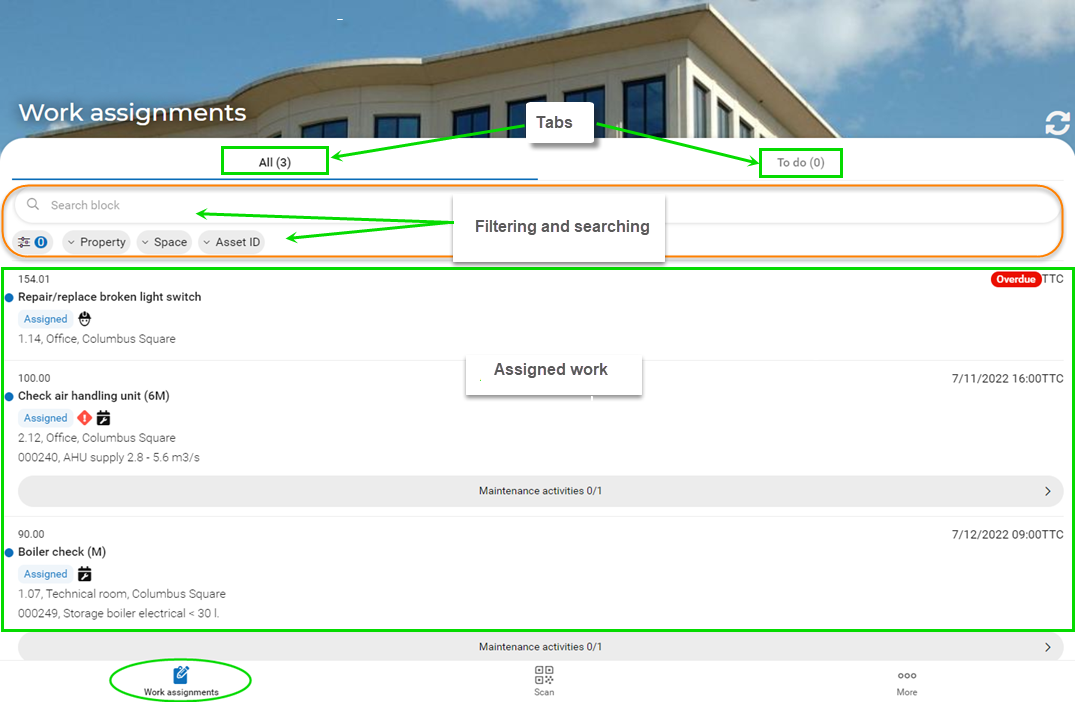Viewport: 1075px width, 702px height.
Task: Open the More menu in bottom navigation
Action: 906,680
